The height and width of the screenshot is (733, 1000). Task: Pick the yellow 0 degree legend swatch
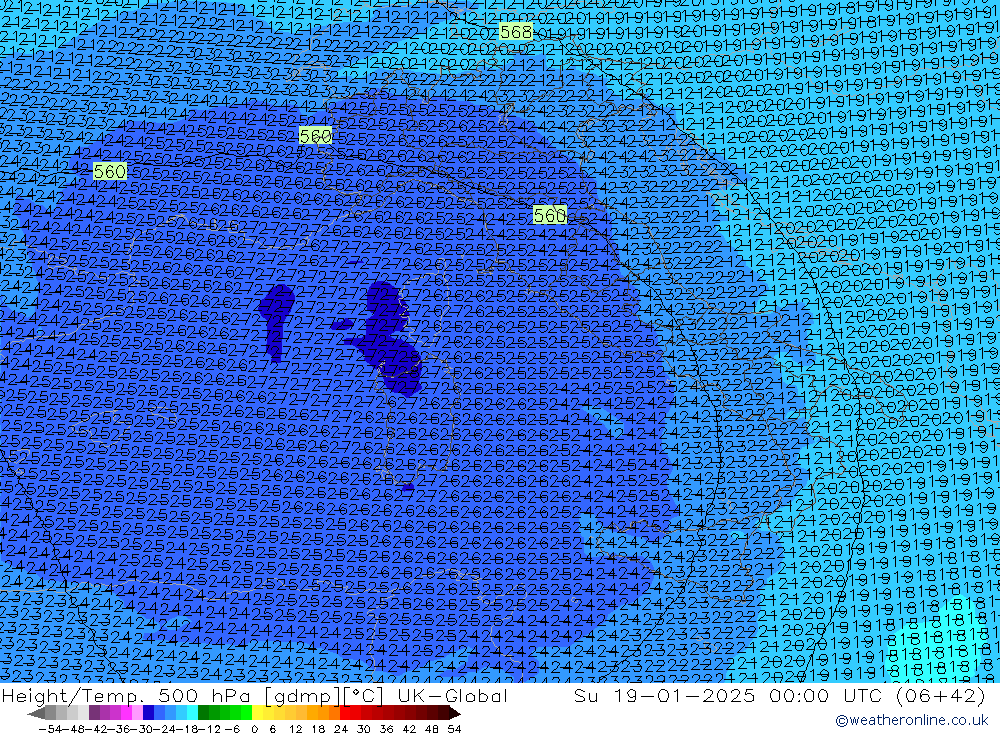coord(258,713)
